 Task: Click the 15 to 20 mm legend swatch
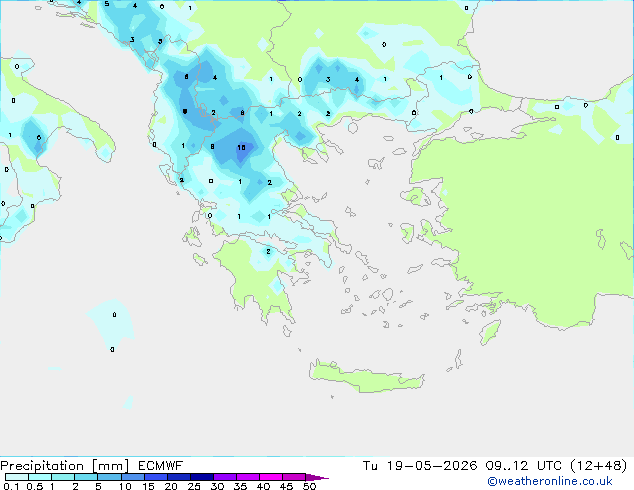(x=156, y=477)
